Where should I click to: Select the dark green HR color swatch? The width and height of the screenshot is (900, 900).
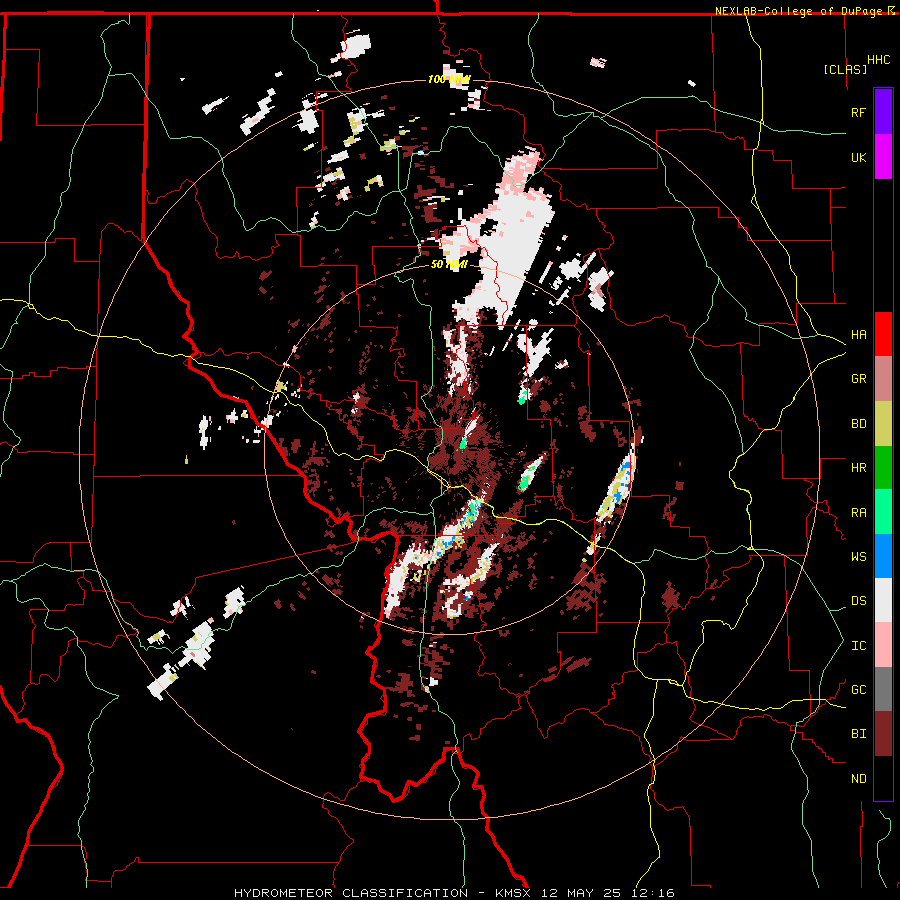click(883, 468)
